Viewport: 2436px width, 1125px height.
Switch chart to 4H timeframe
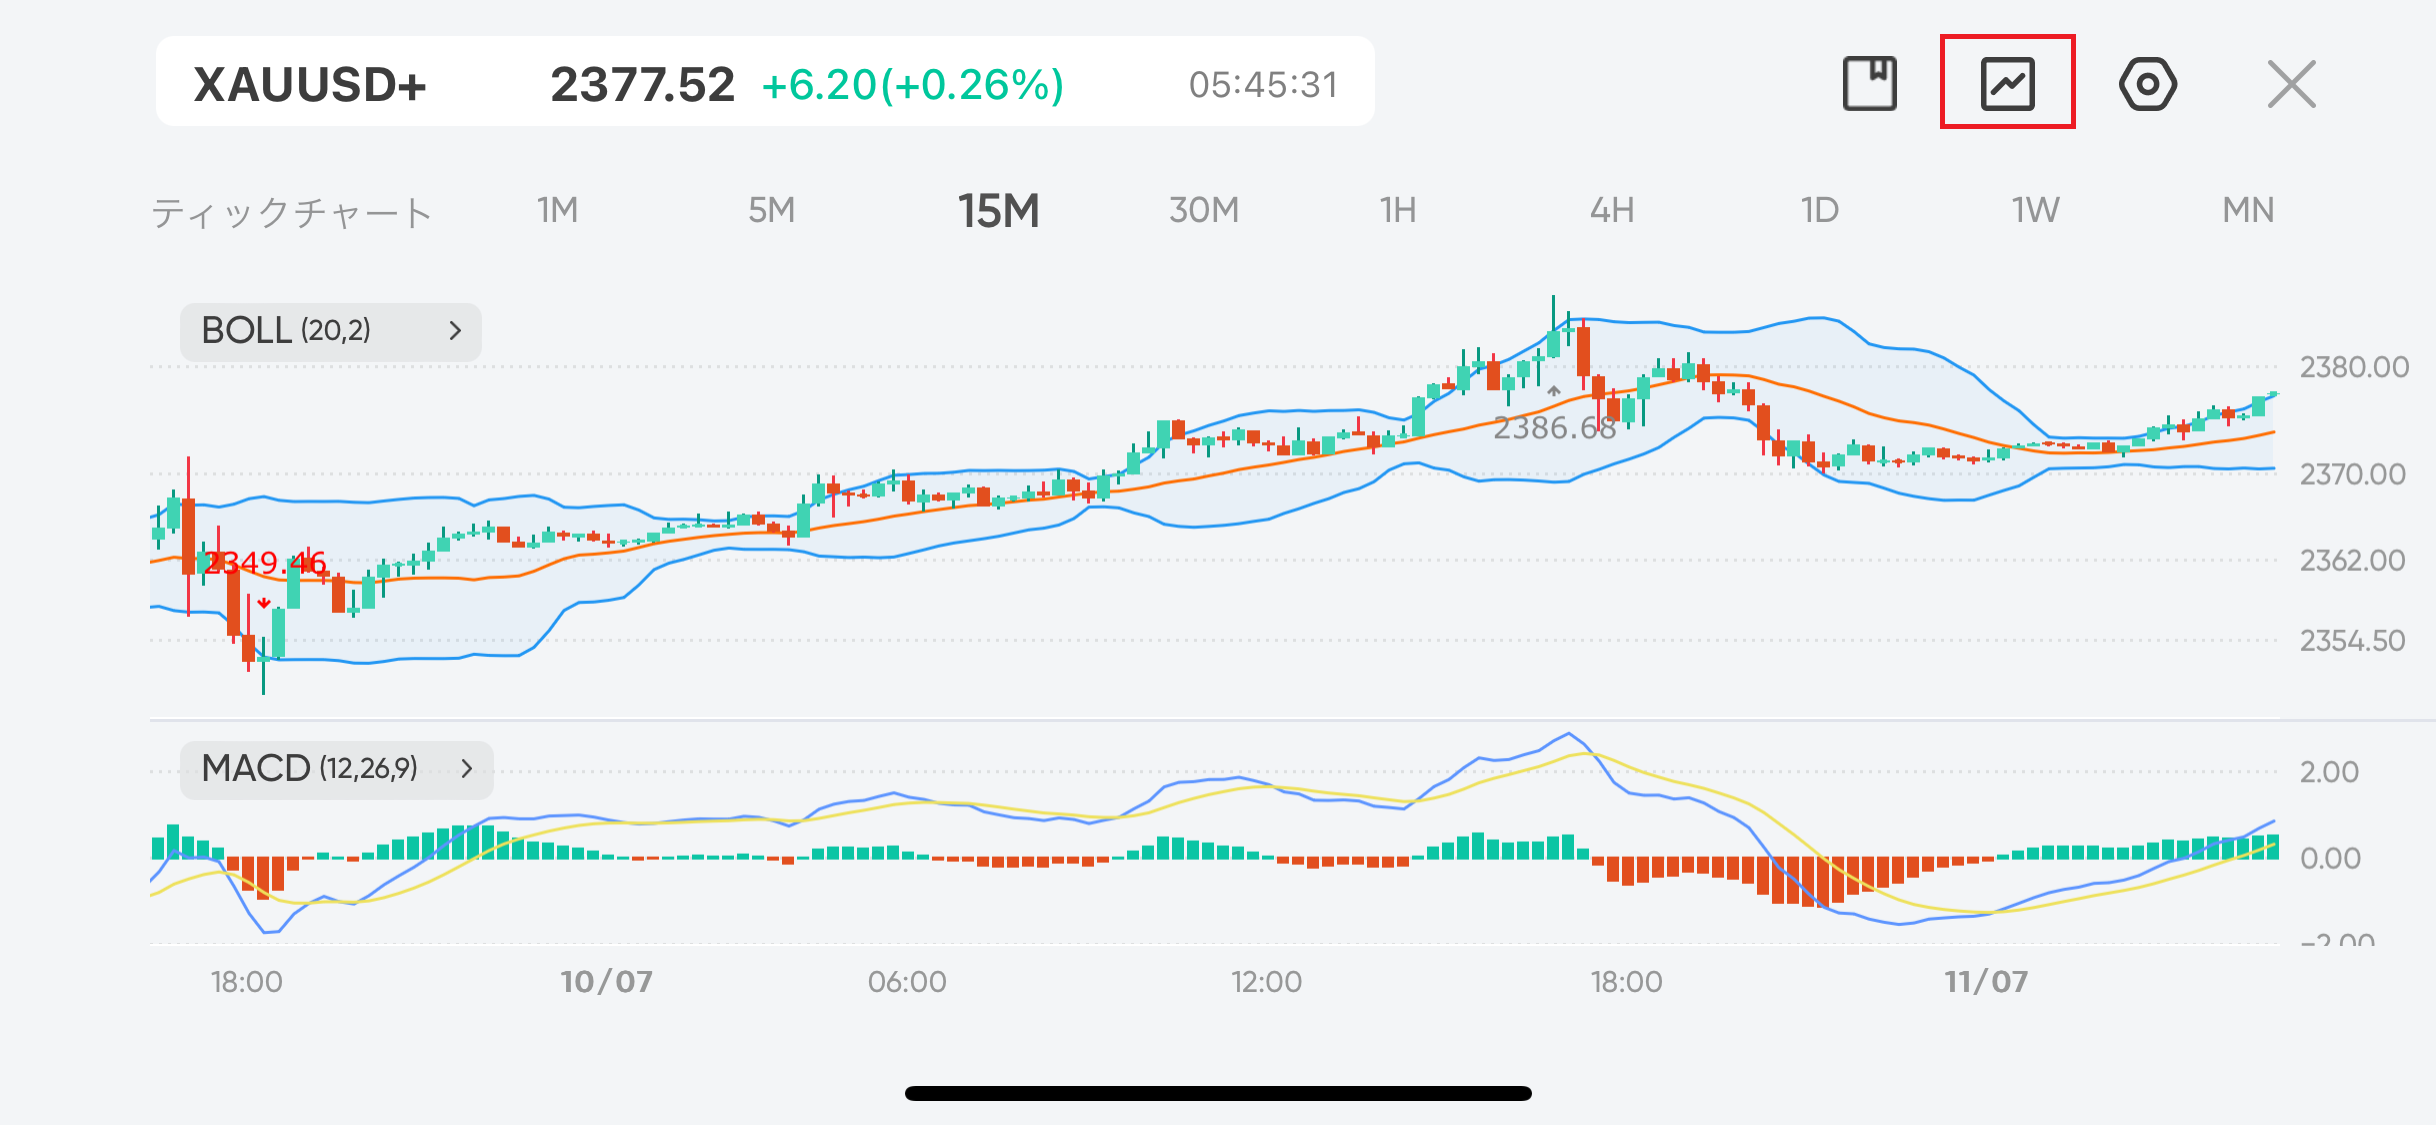pyautogui.click(x=1612, y=211)
